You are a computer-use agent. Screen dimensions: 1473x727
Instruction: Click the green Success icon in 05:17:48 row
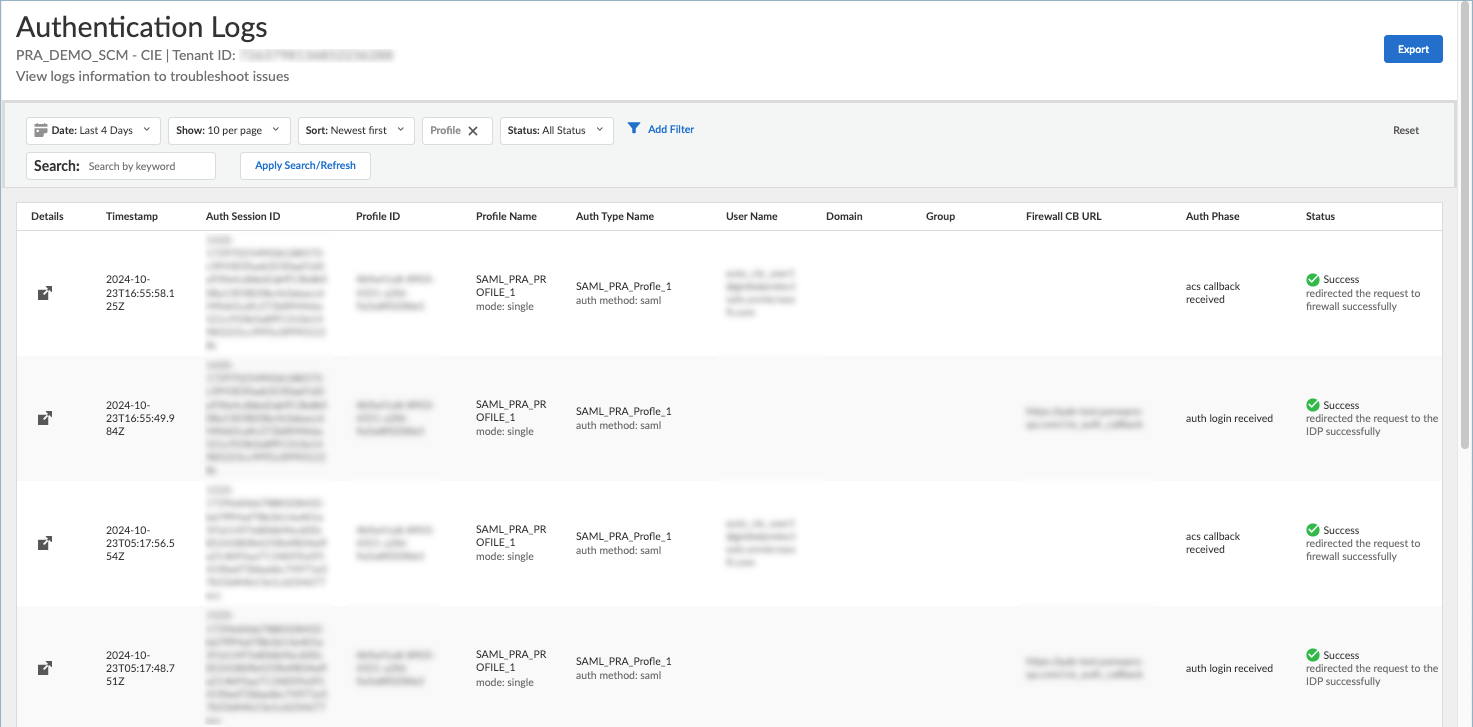[1313, 655]
